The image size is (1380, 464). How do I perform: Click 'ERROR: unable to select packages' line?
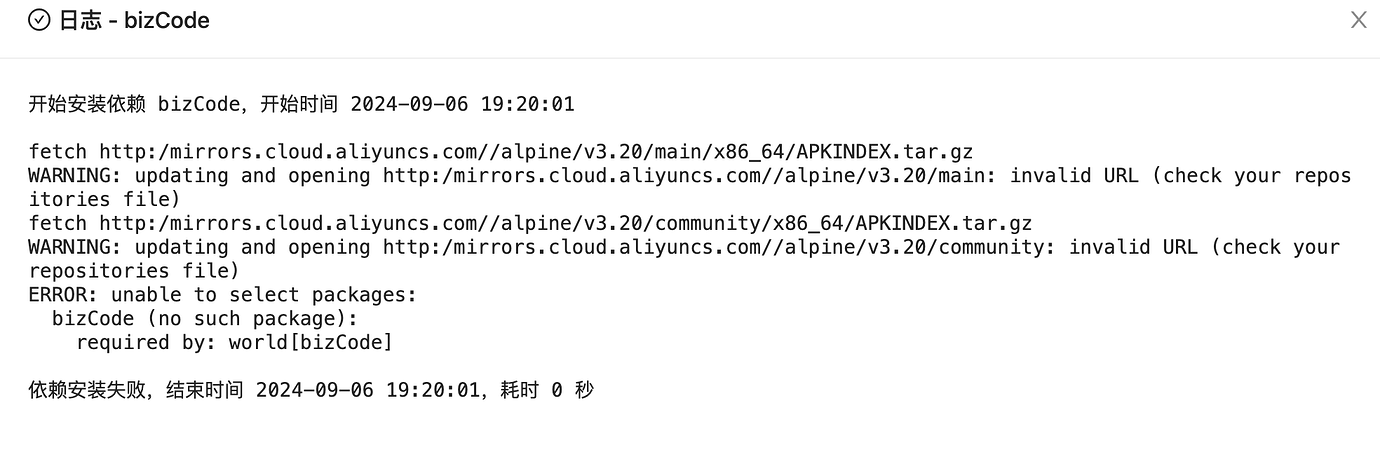(222, 295)
